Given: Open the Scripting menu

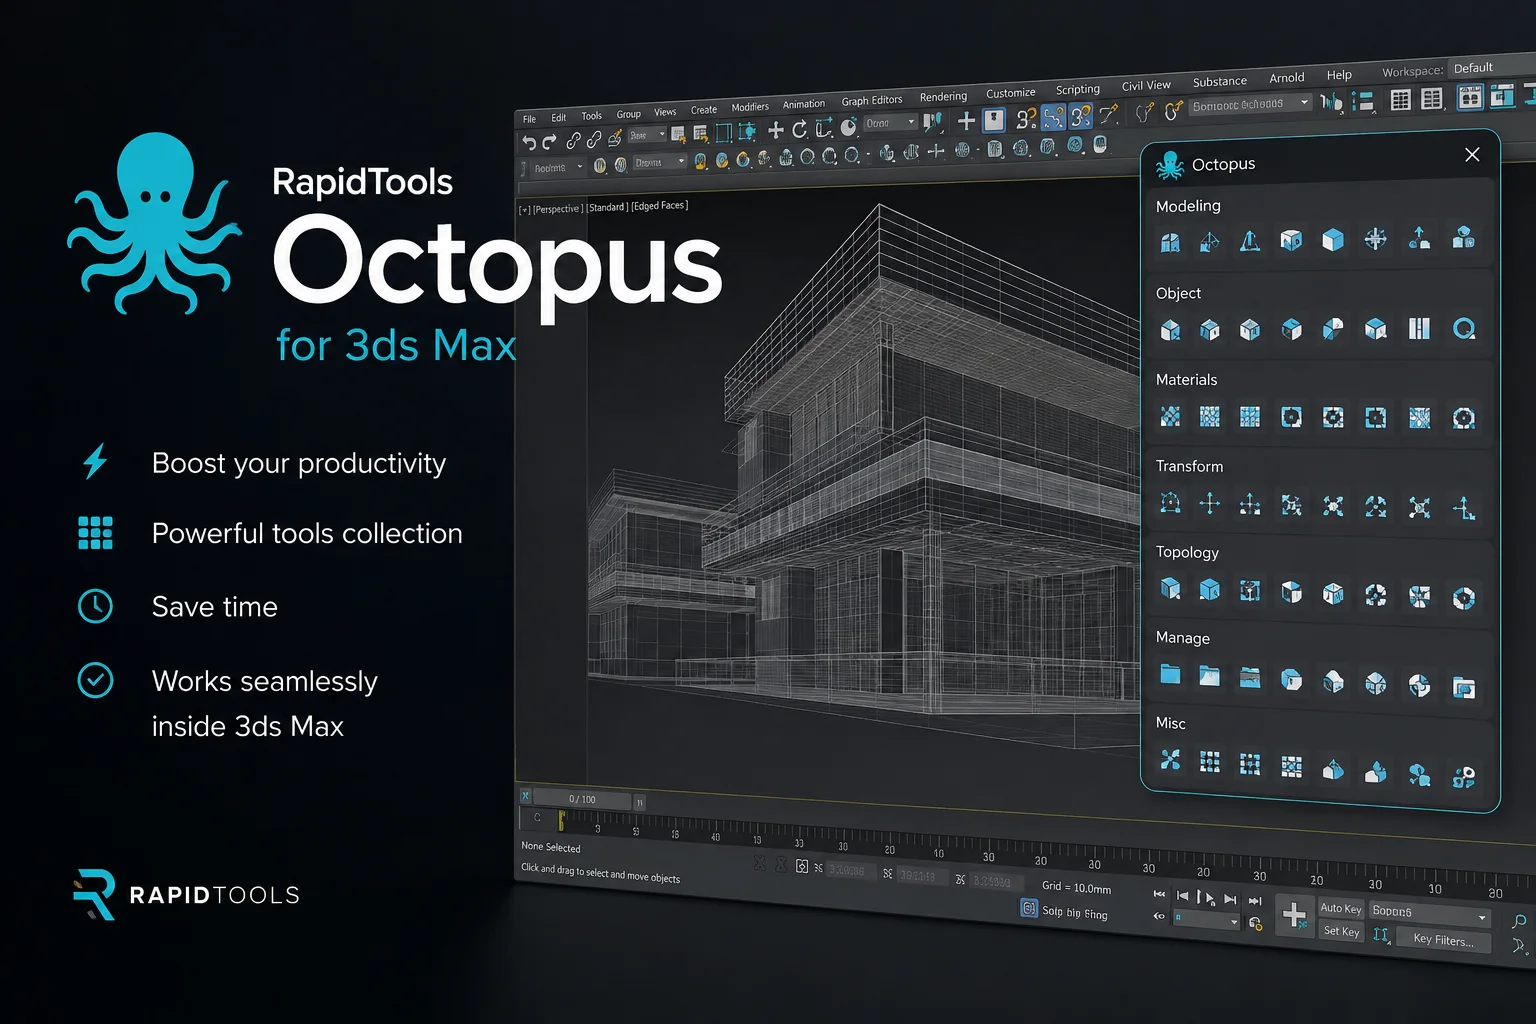Looking at the screenshot, I should click(1077, 89).
